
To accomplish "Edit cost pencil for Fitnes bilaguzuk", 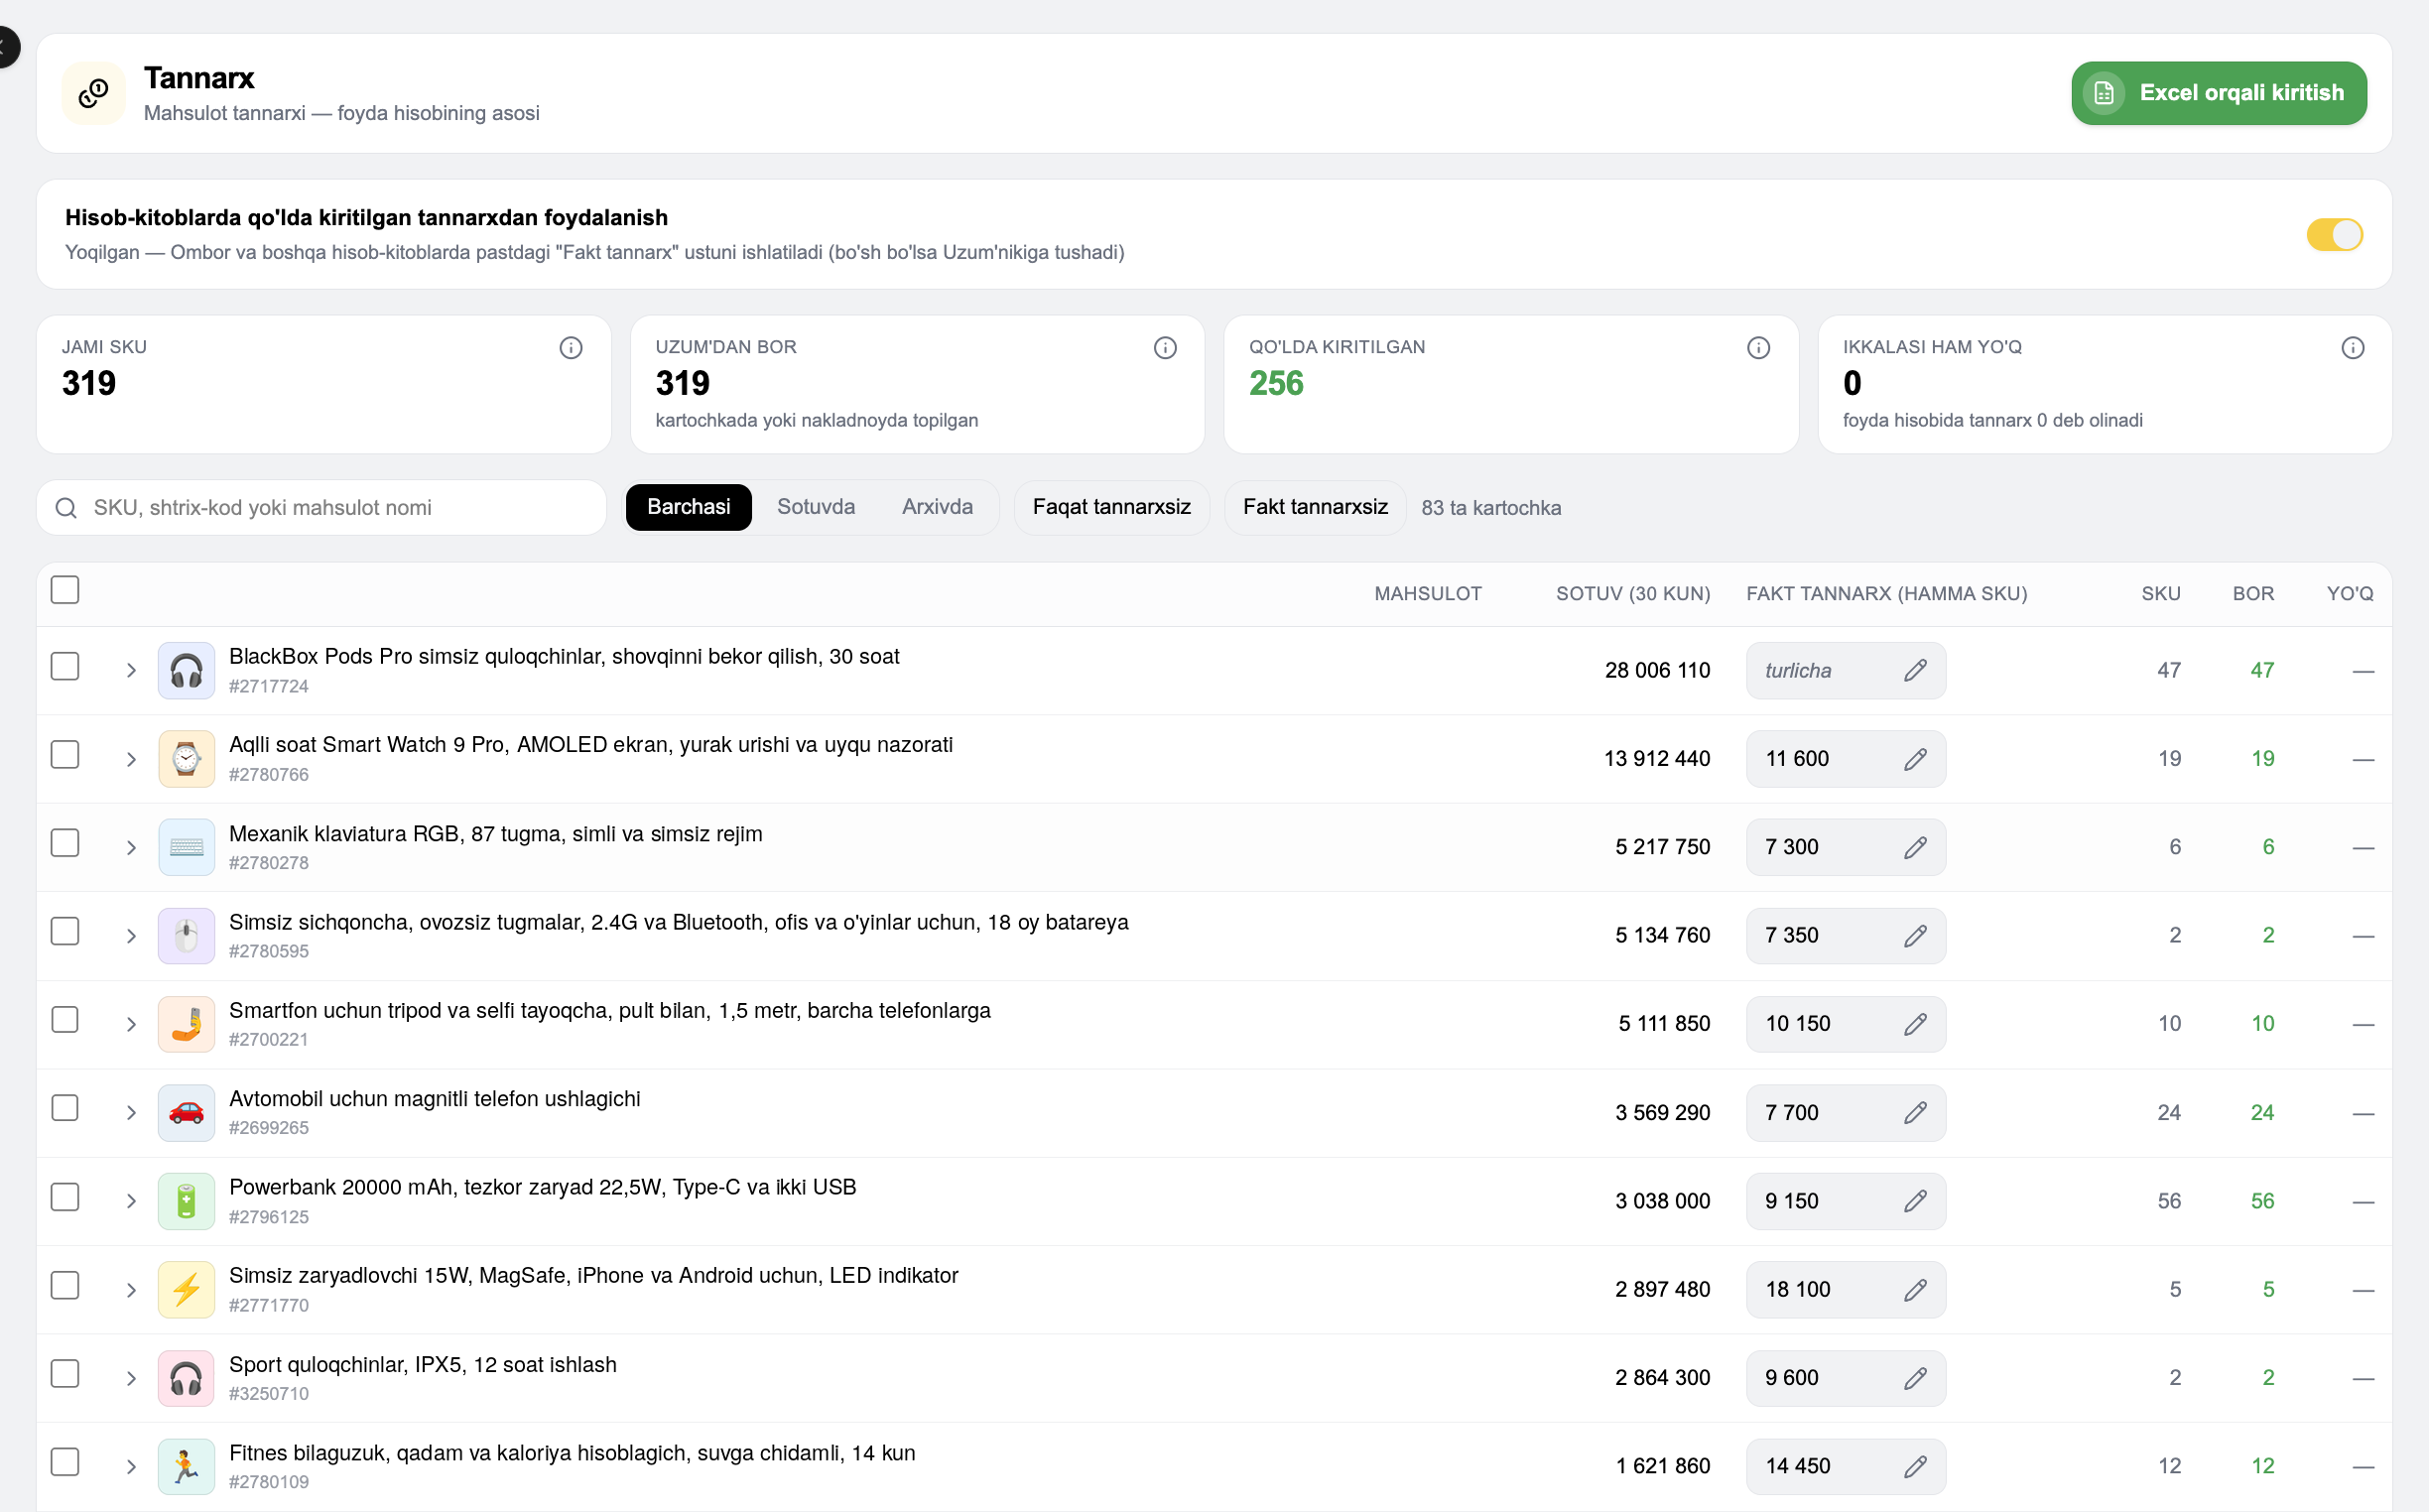I will pyautogui.click(x=1915, y=1466).
